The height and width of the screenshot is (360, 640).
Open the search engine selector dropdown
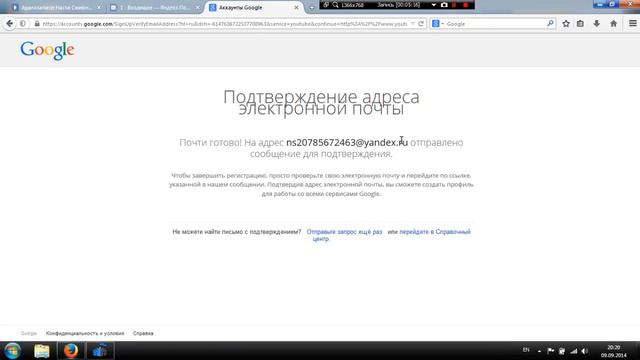pos(438,24)
